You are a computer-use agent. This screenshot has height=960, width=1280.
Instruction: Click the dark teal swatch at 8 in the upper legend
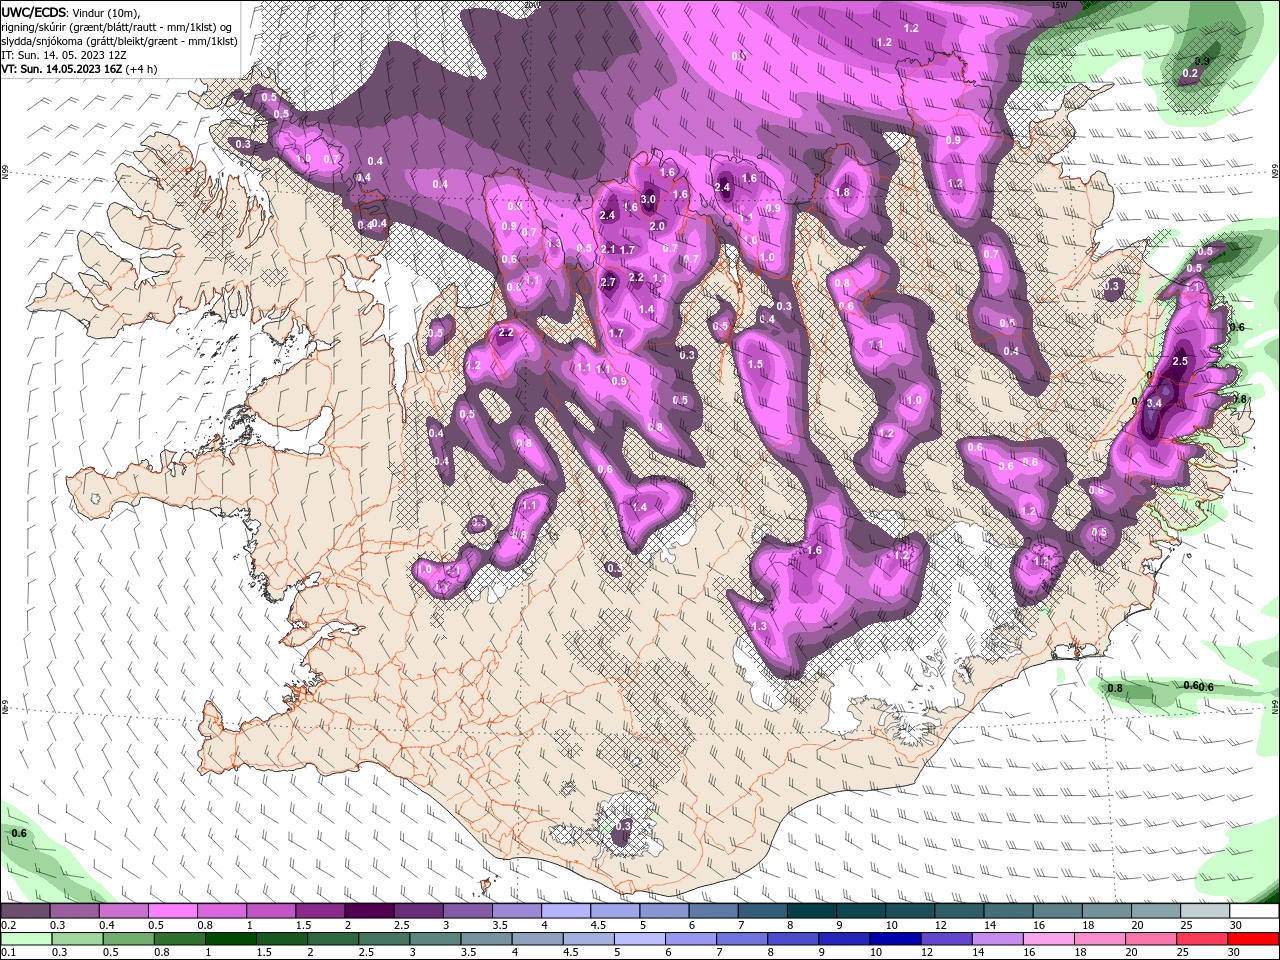(811, 911)
